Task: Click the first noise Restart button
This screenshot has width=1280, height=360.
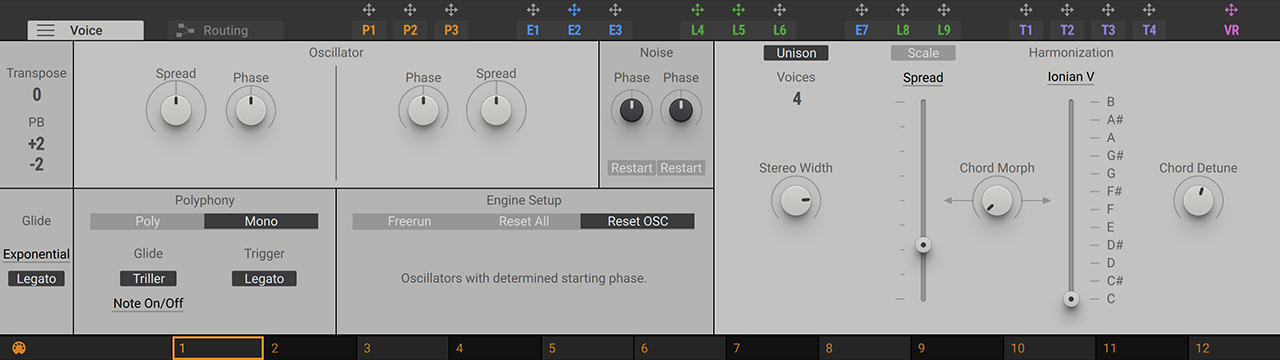Action: pyautogui.click(x=632, y=168)
